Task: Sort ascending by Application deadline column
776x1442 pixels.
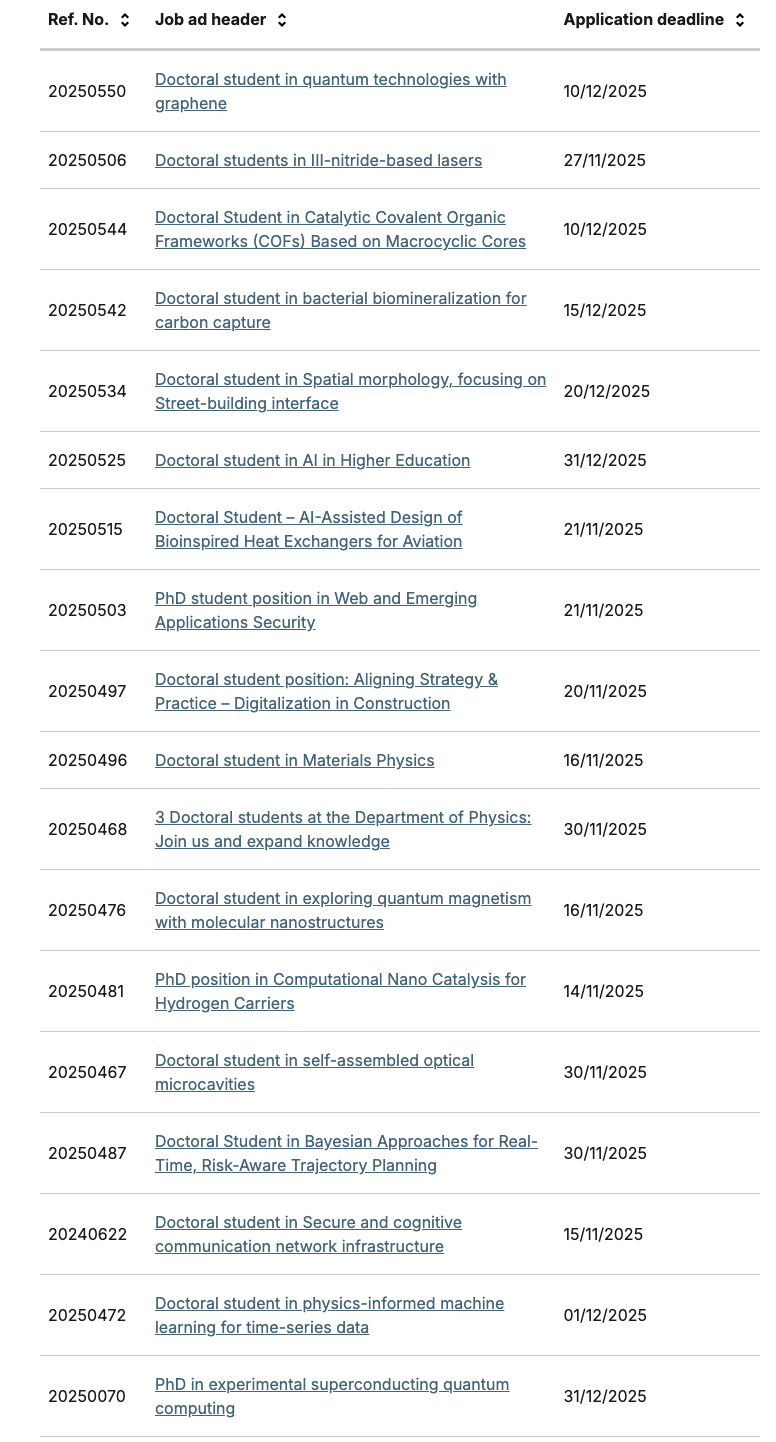Action: pos(739,15)
